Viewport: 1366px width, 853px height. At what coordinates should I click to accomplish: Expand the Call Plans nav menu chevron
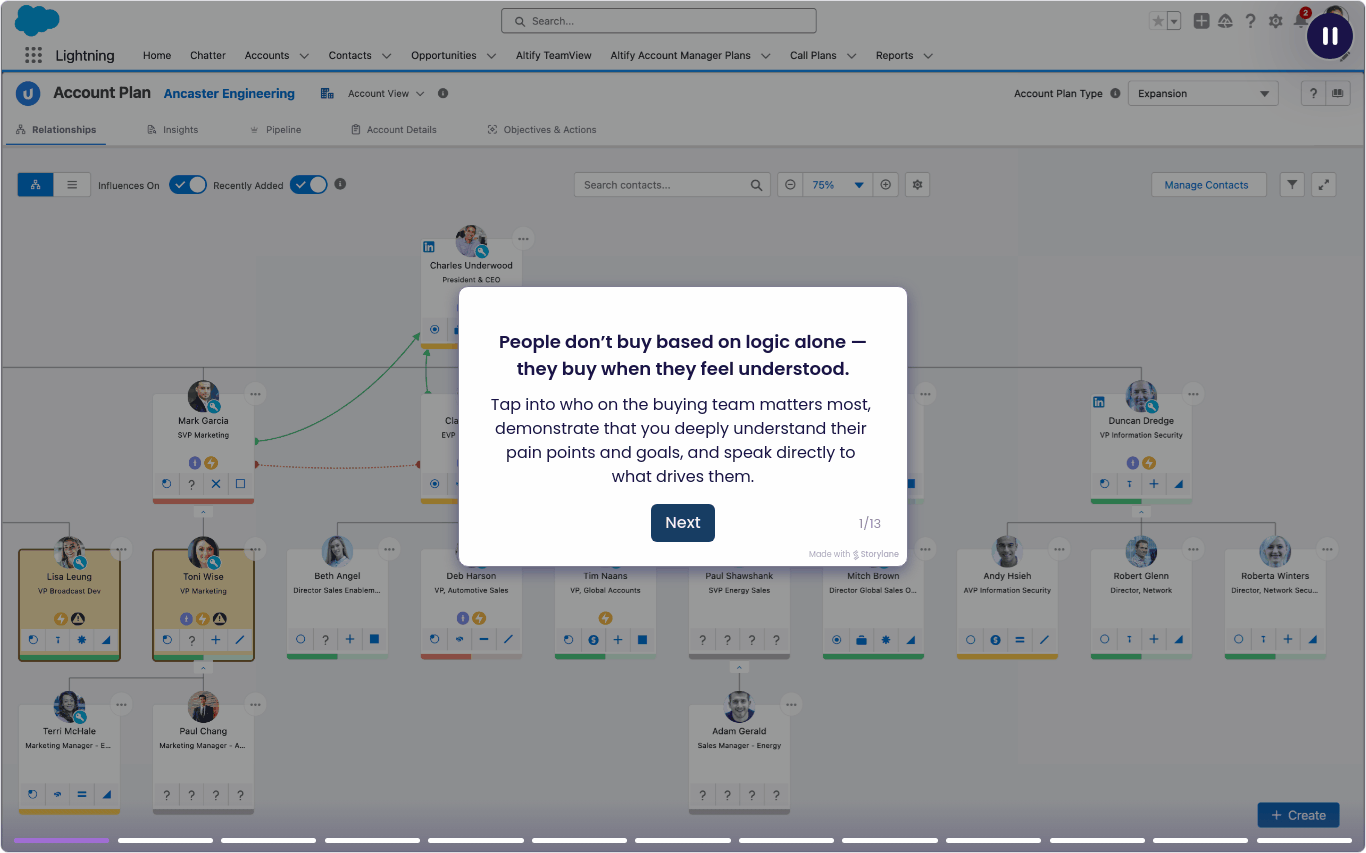point(852,56)
